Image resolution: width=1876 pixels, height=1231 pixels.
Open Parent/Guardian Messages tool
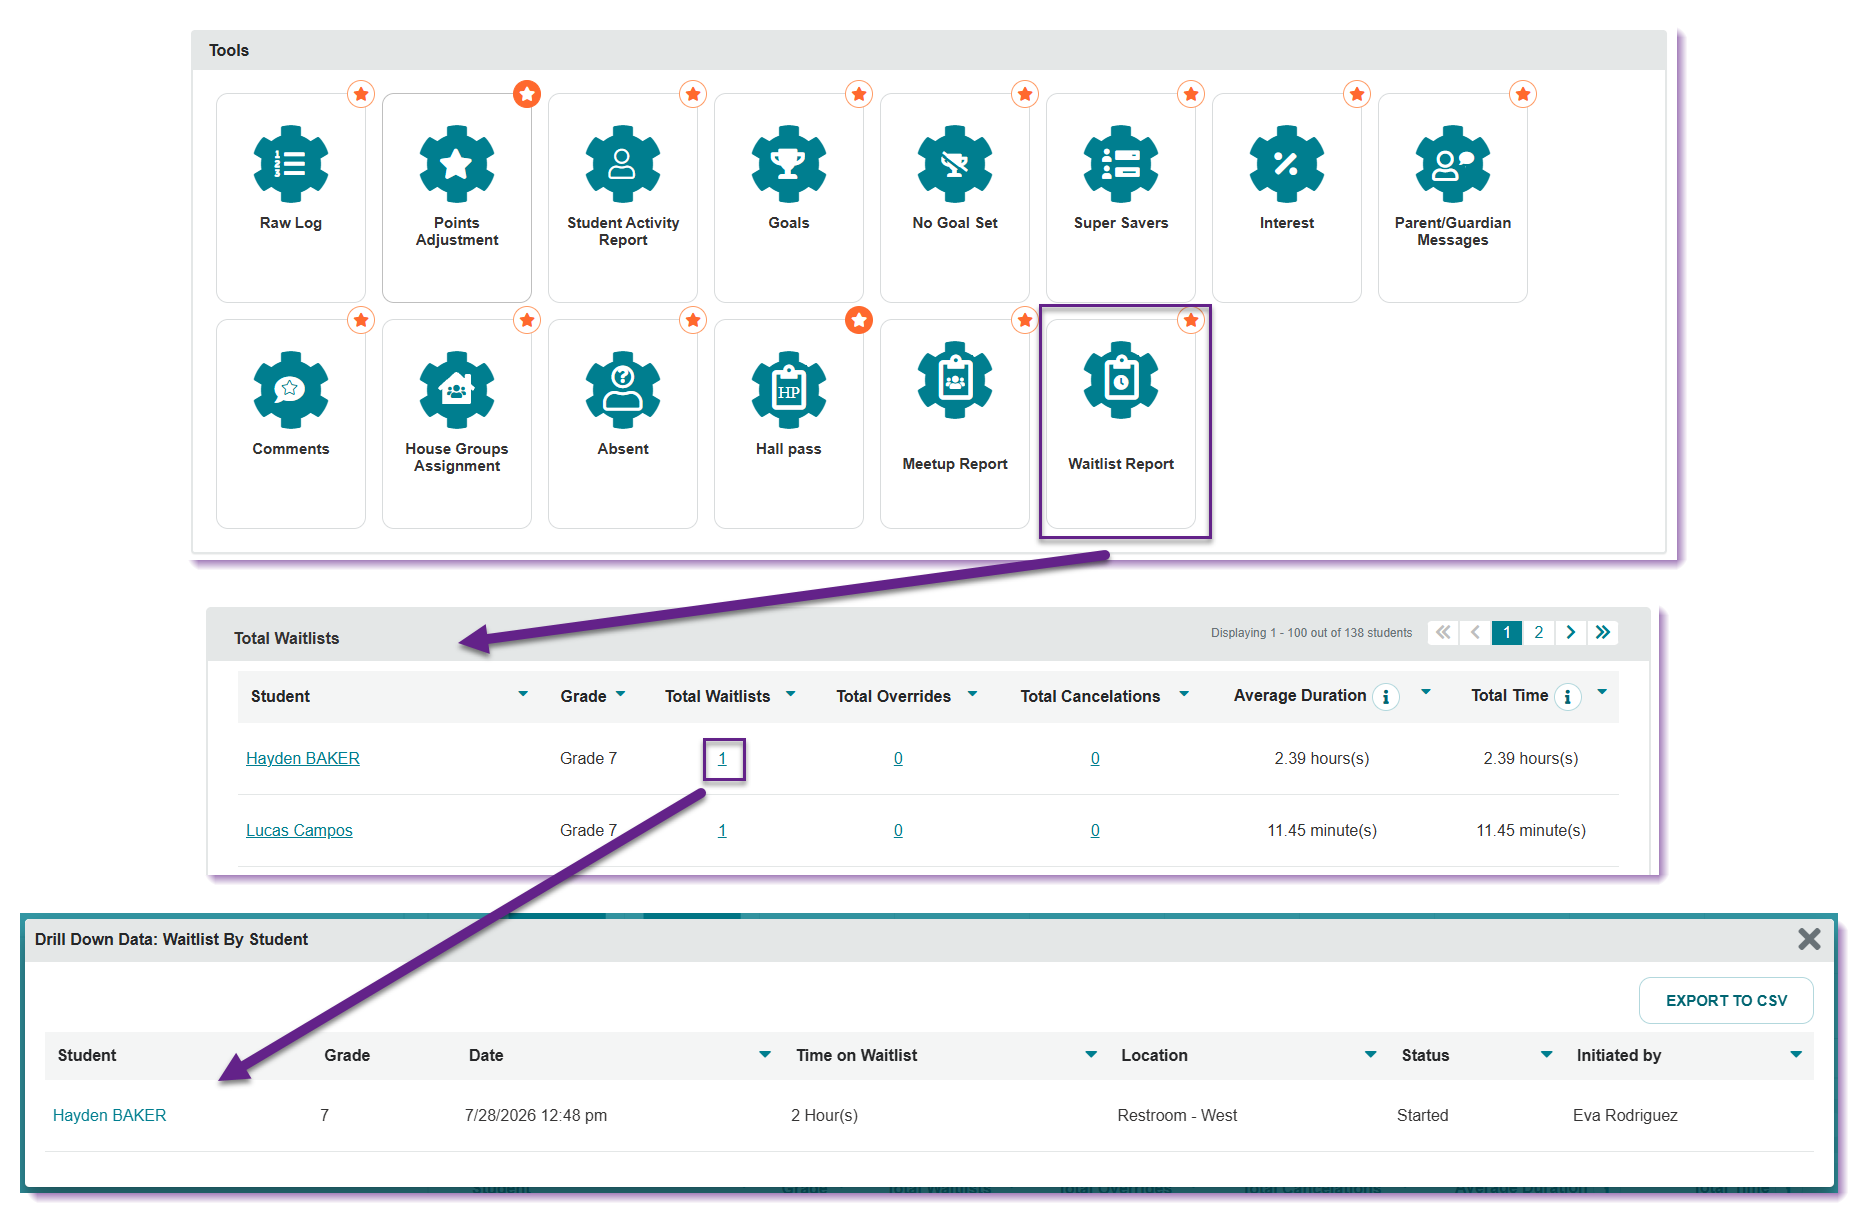(x=1453, y=197)
